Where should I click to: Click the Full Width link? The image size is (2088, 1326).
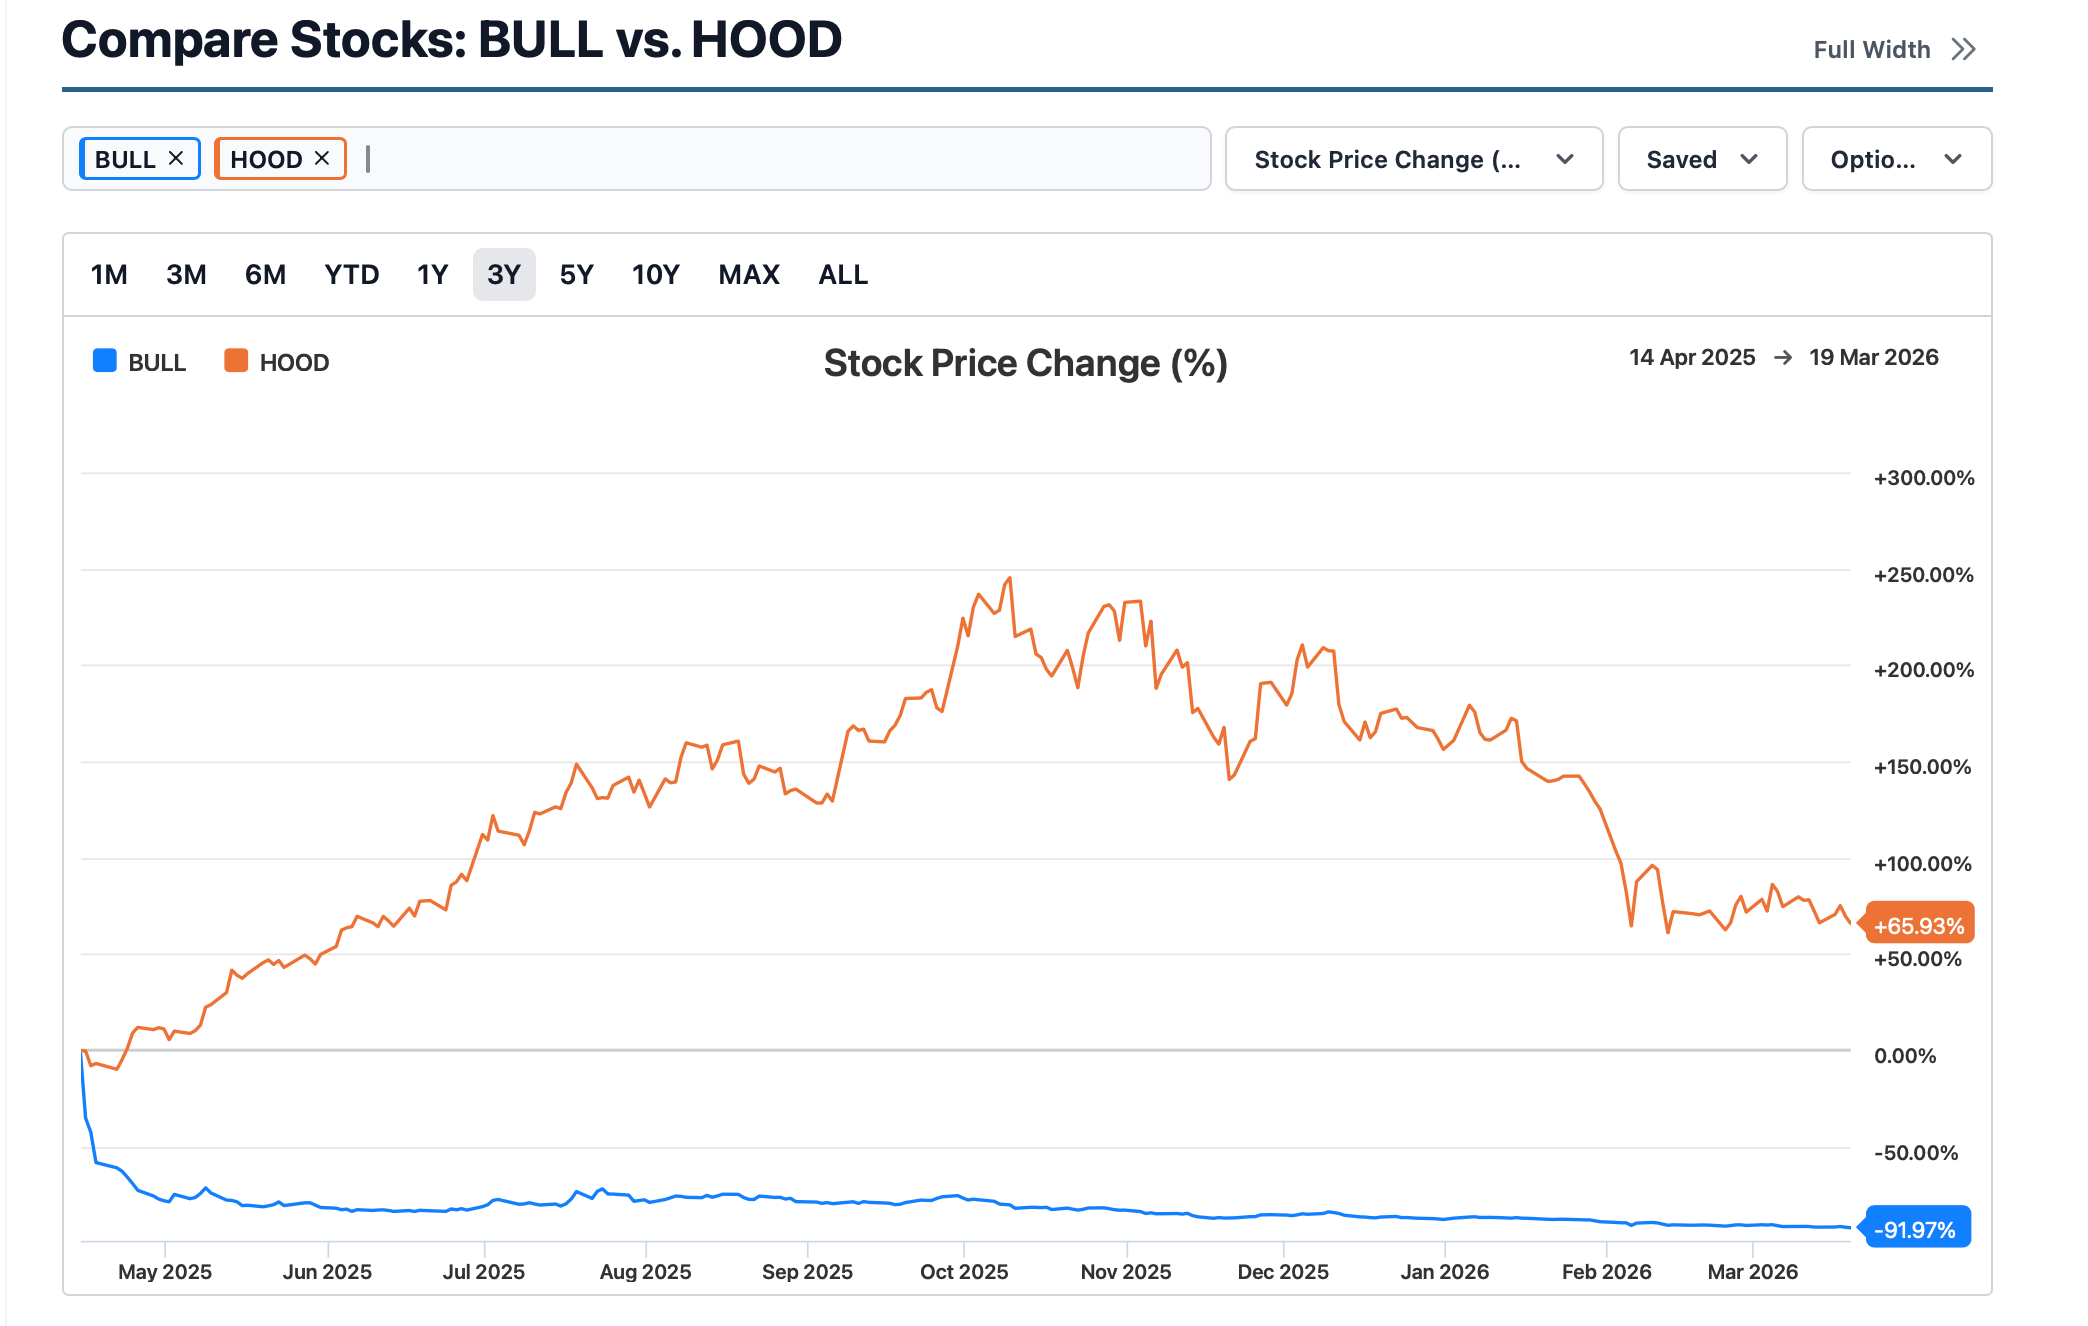point(1871,50)
